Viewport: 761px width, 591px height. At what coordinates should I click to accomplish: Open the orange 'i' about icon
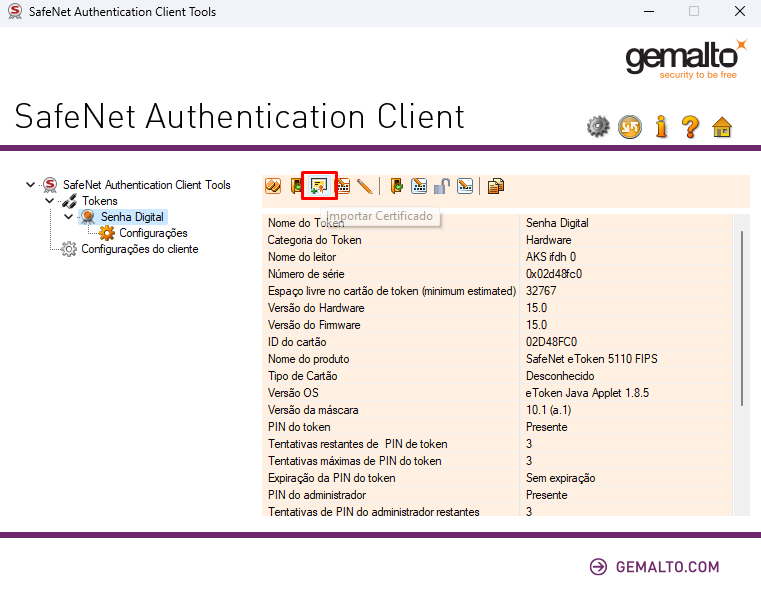660,126
